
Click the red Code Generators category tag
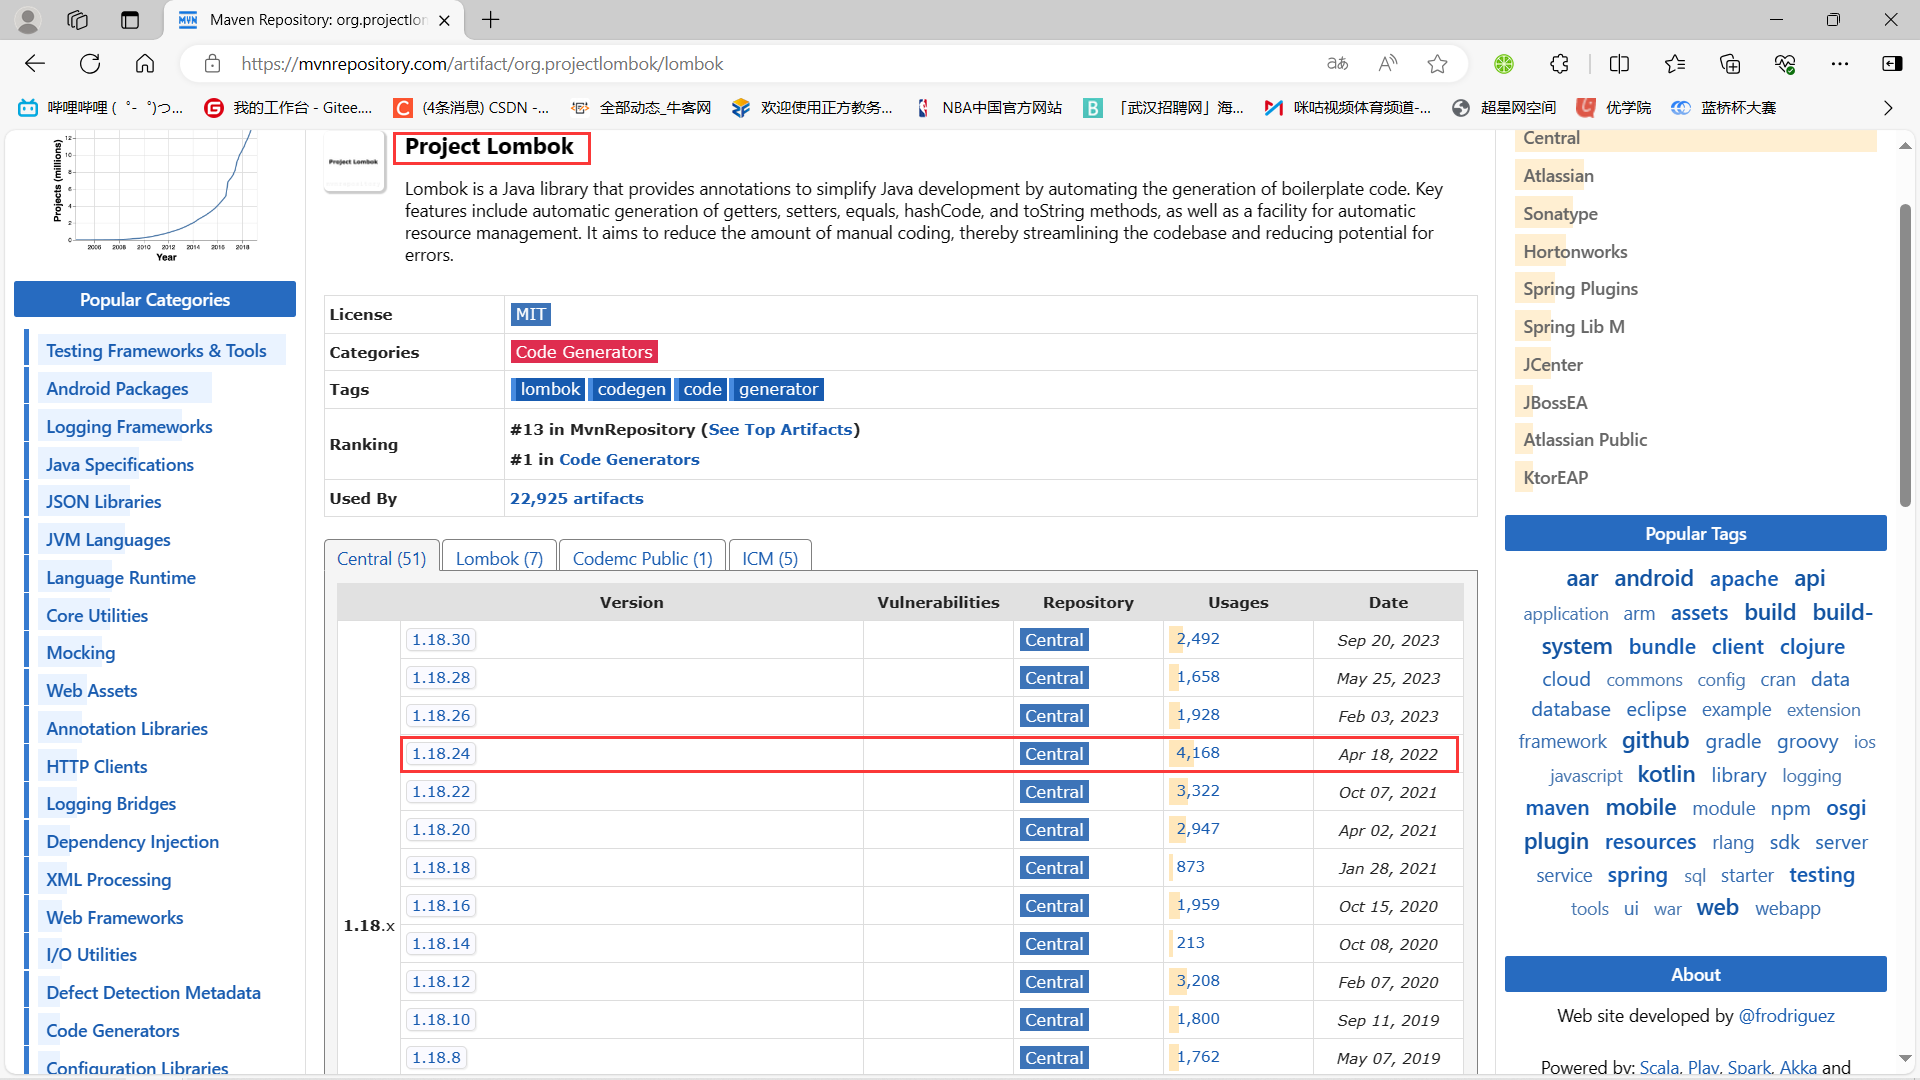click(584, 352)
